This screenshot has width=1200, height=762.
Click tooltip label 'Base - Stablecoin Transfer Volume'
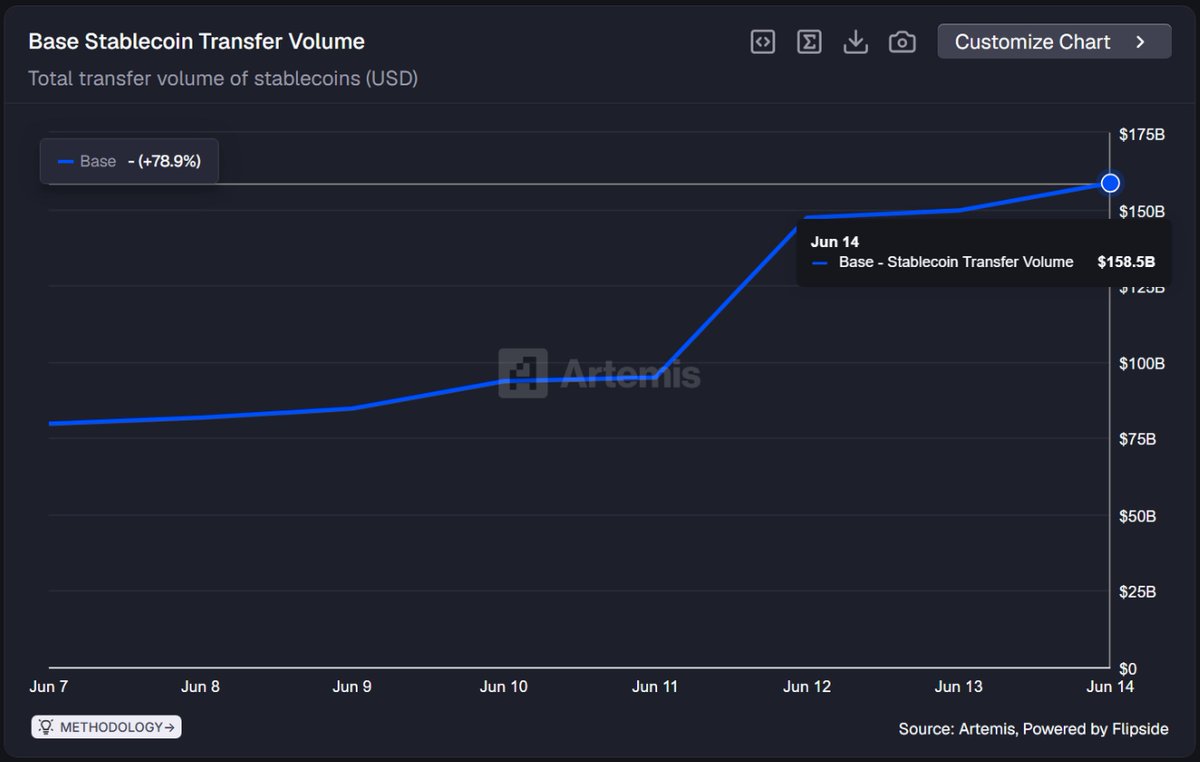[956, 262]
